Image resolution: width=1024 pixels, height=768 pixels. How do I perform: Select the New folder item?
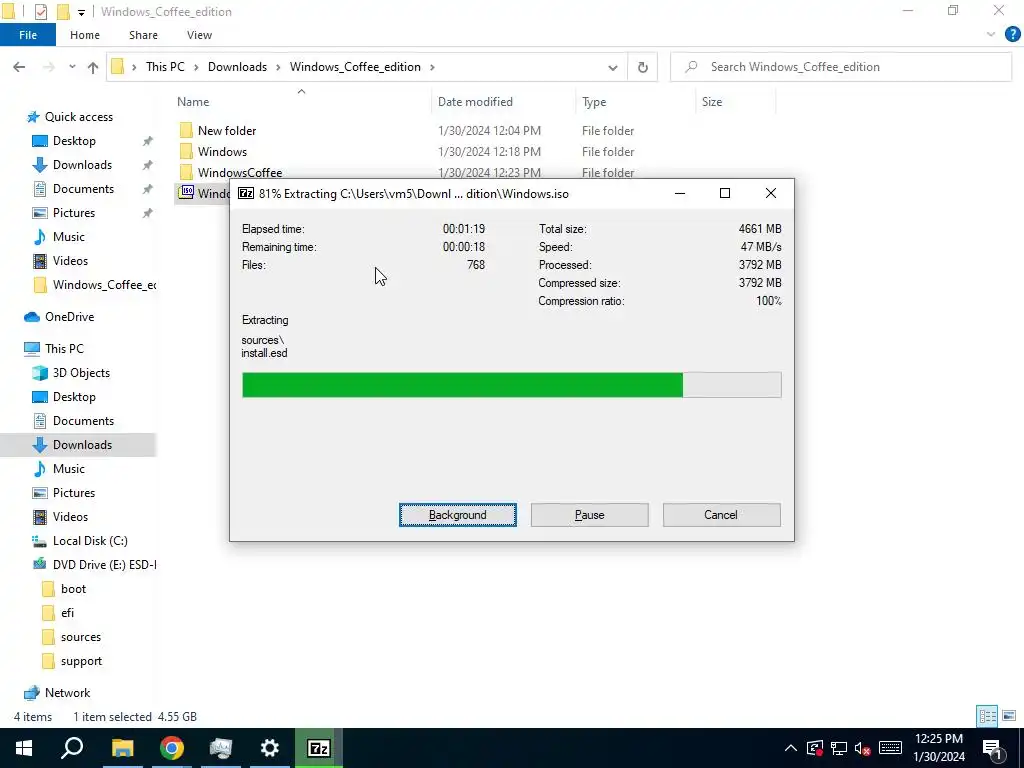click(x=227, y=131)
